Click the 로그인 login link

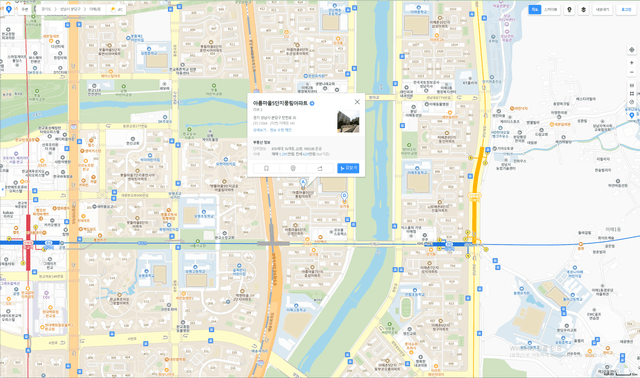coord(626,9)
